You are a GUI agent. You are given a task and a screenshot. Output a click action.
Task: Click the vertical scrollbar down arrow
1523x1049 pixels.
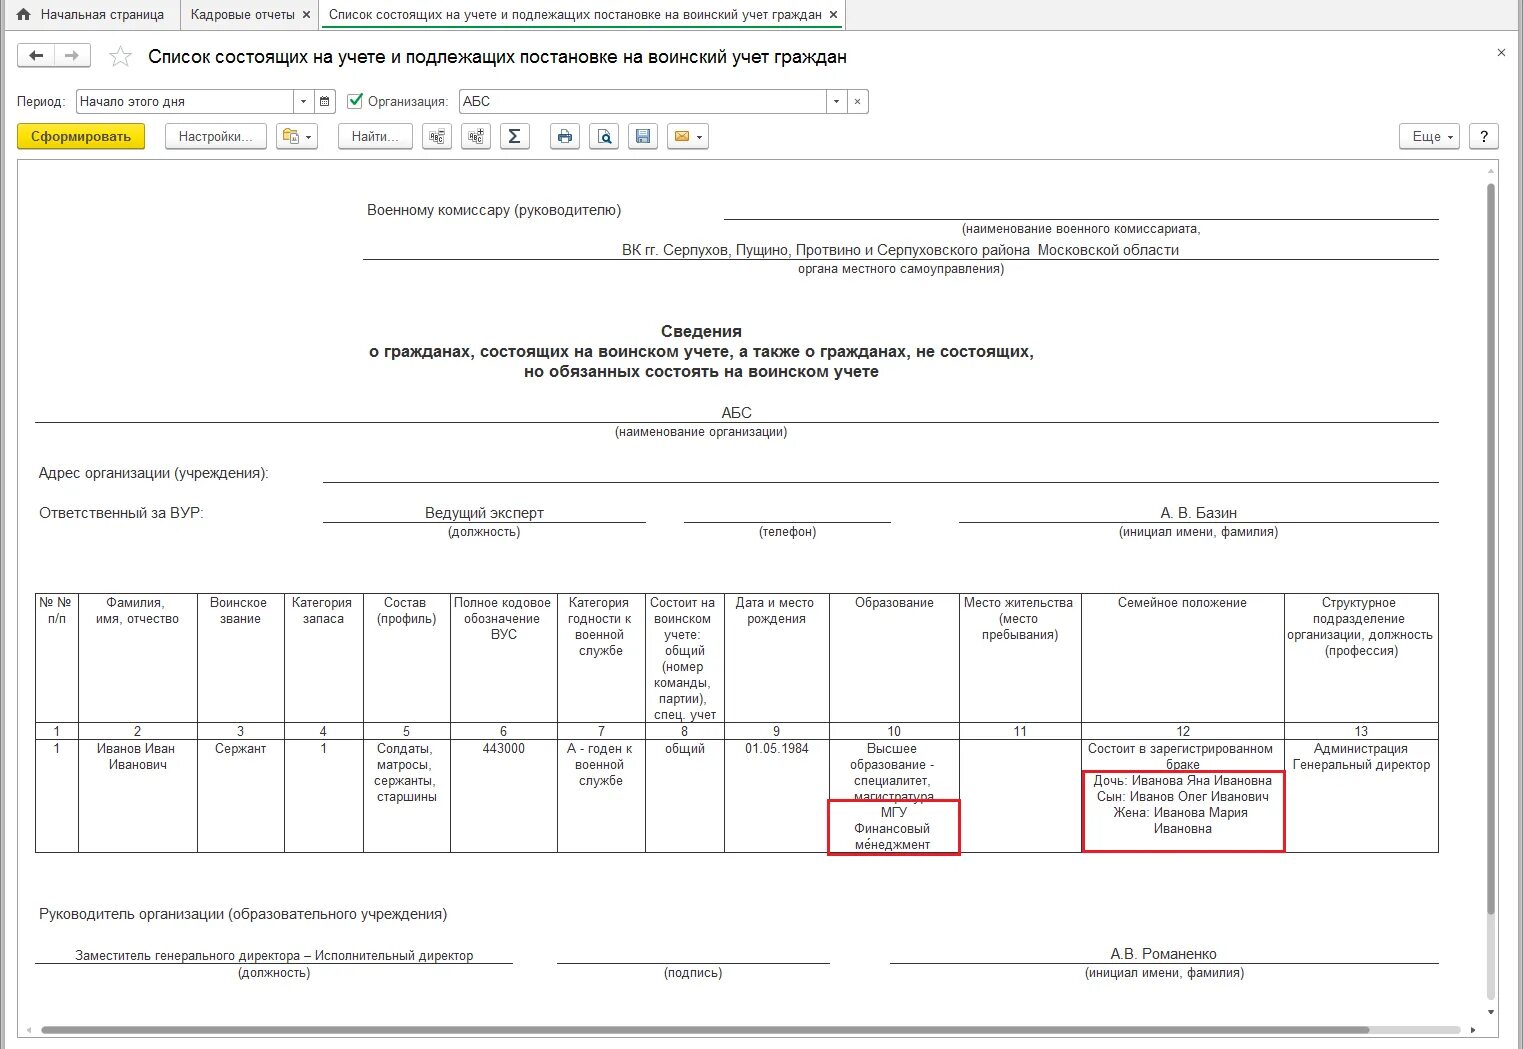[x=1491, y=1011]
